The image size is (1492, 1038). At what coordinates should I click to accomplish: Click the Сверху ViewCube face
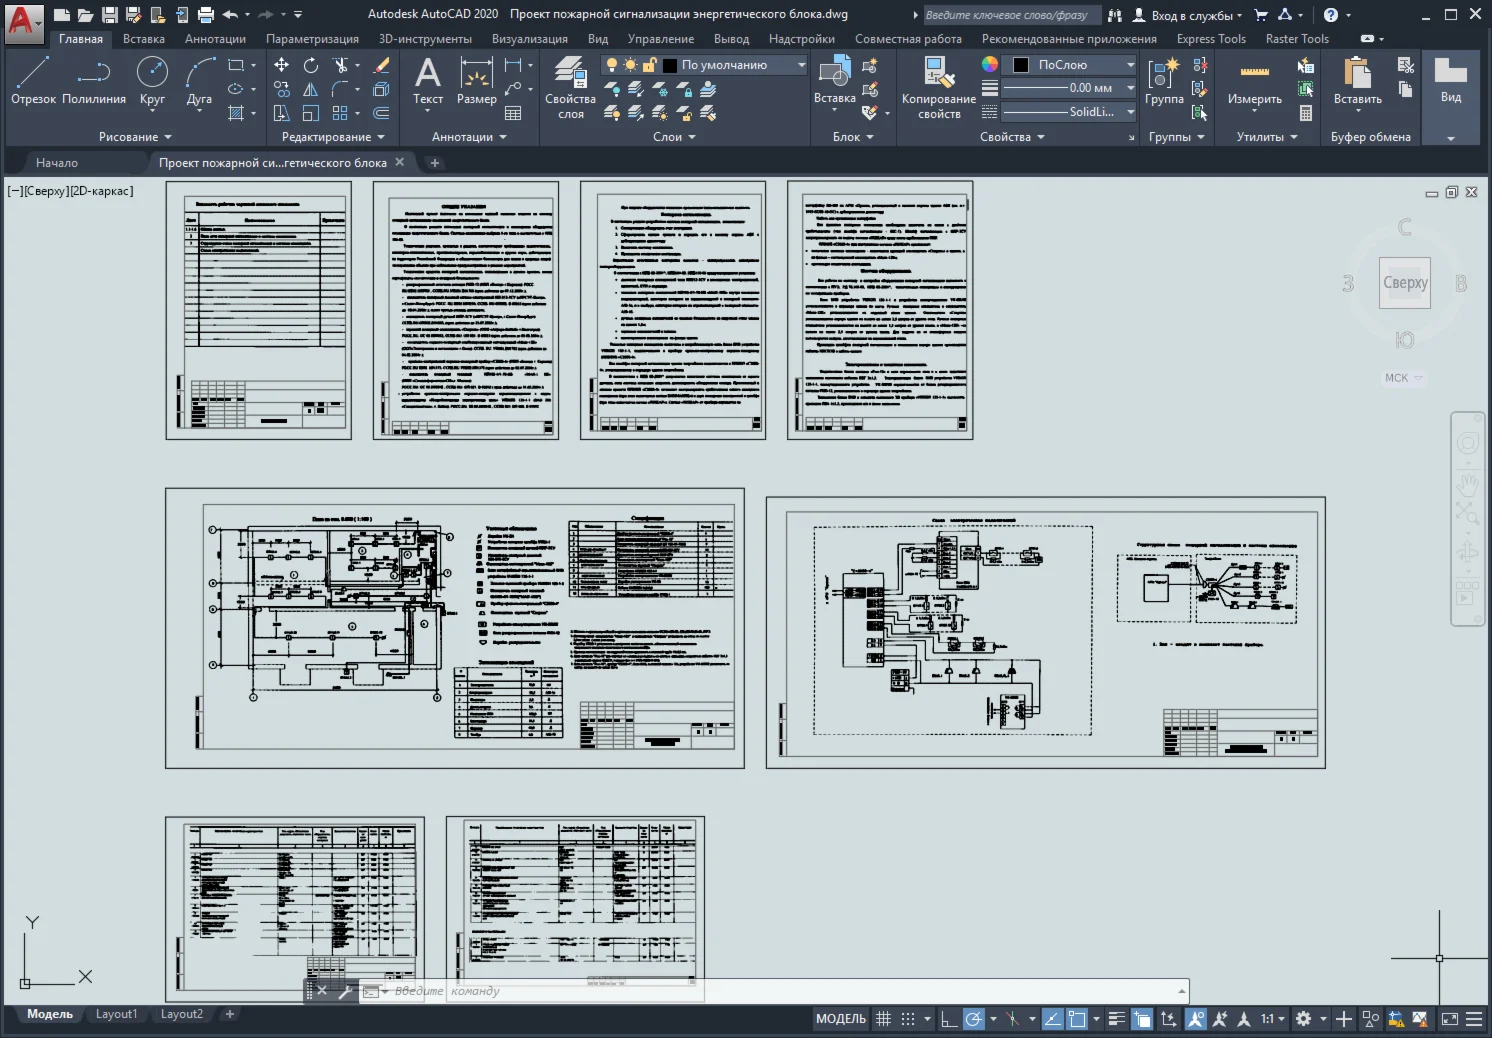pyautogui.click(x=1405, y=283)
